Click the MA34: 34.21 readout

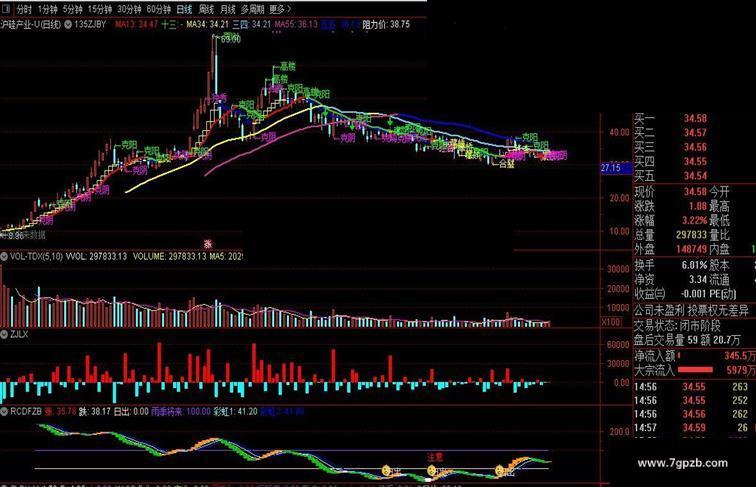(207, 24)
